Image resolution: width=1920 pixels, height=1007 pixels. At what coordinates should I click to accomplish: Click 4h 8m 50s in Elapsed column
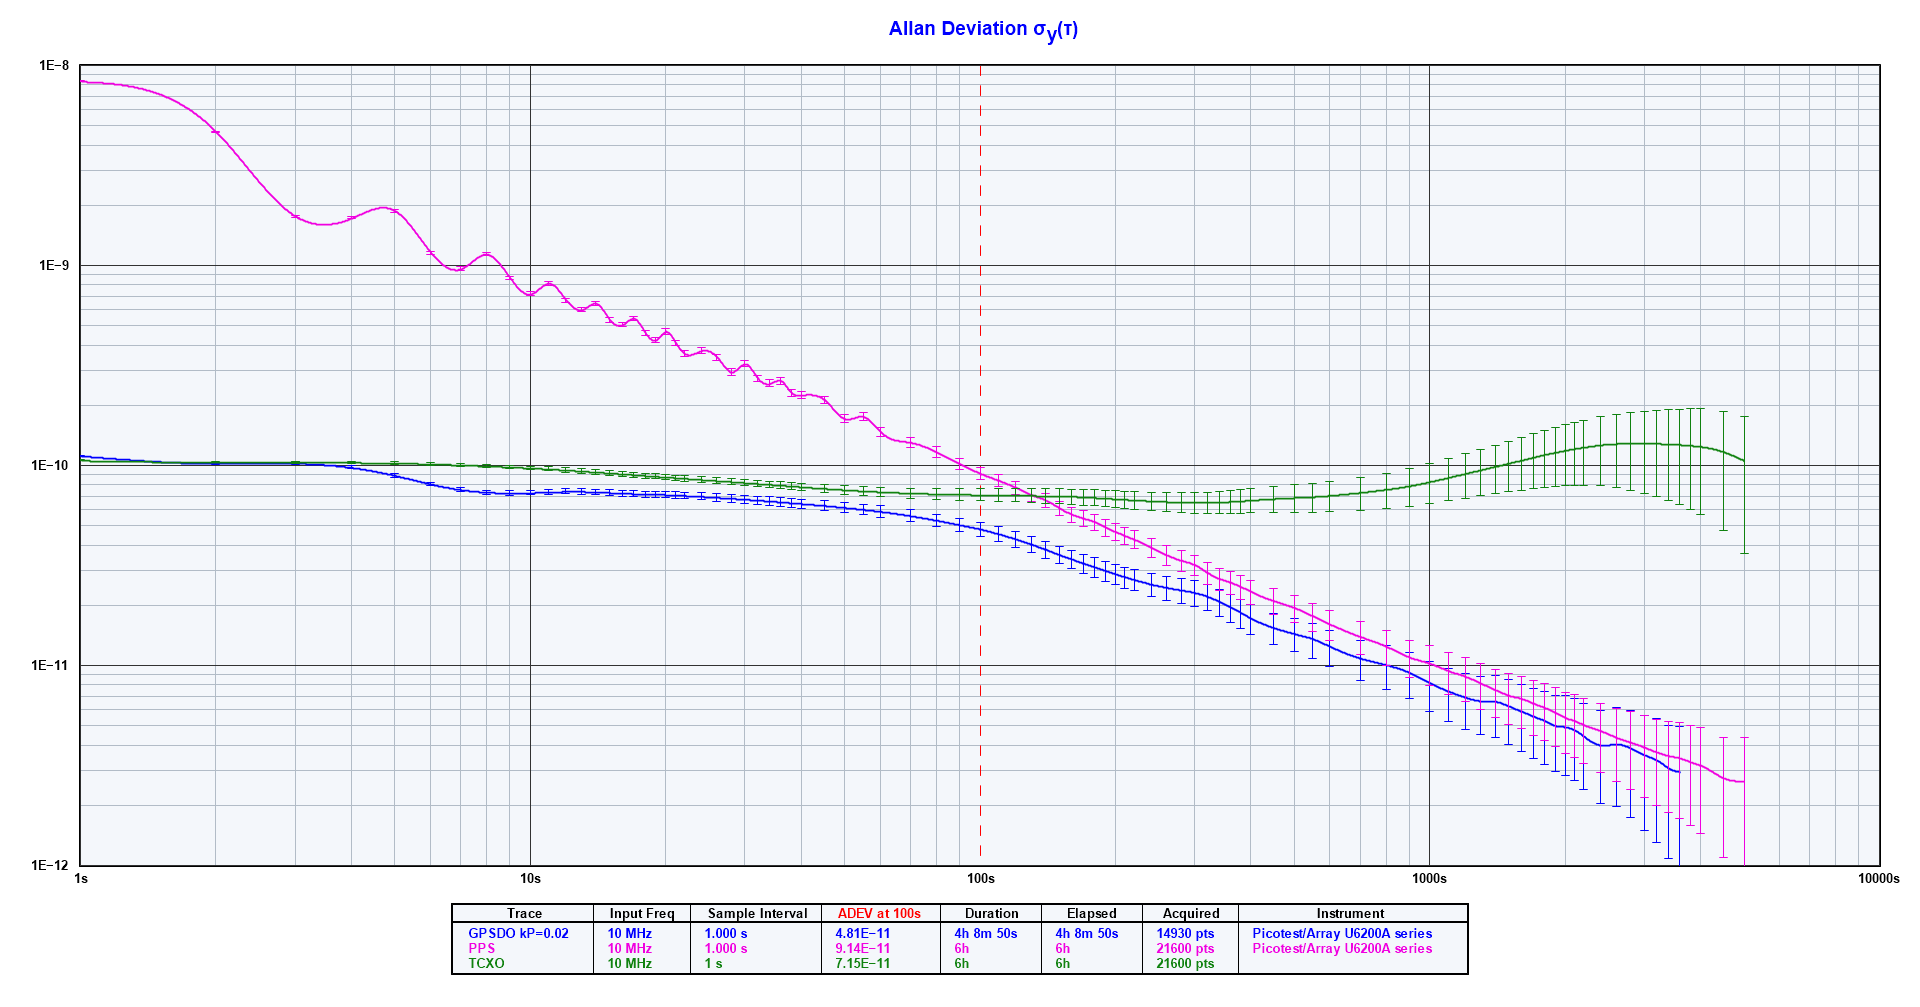pyautogui.click(x=1086, y=934)
